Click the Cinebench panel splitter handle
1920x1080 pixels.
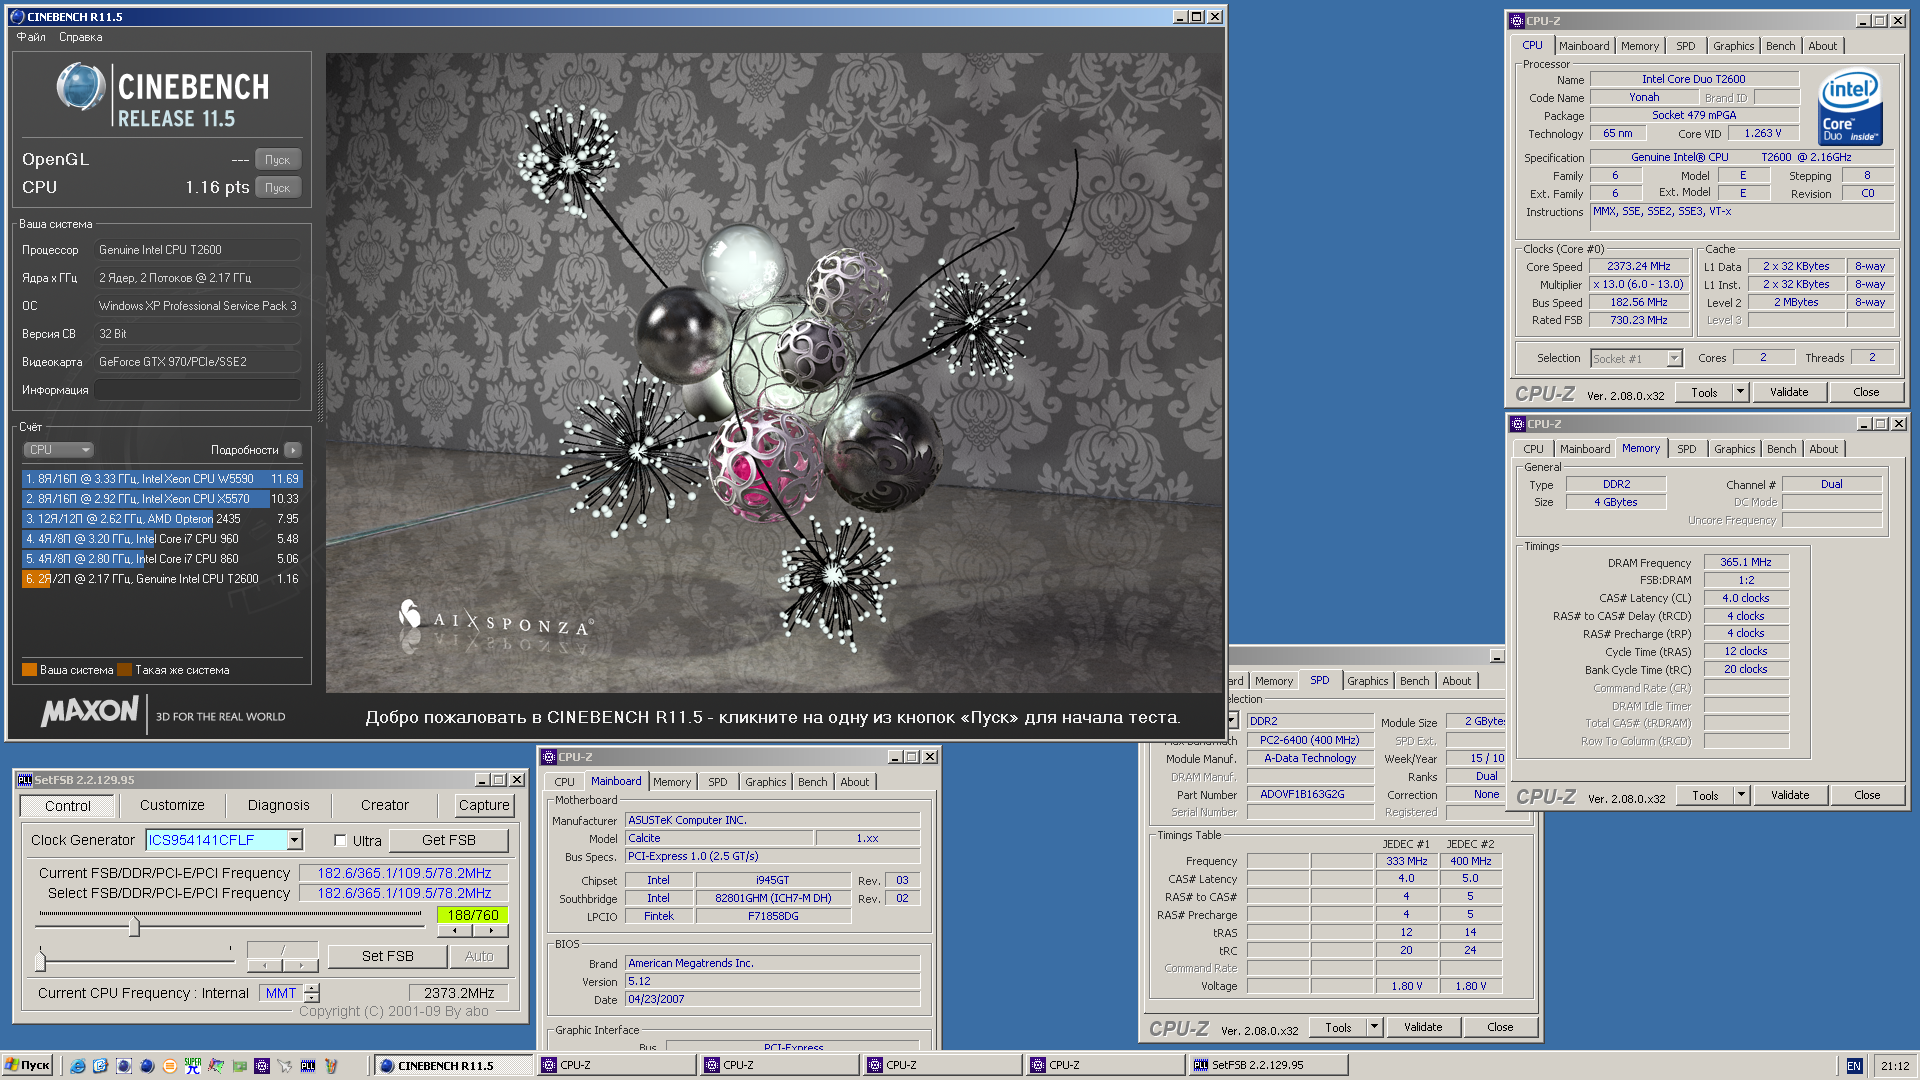[320, 392]
